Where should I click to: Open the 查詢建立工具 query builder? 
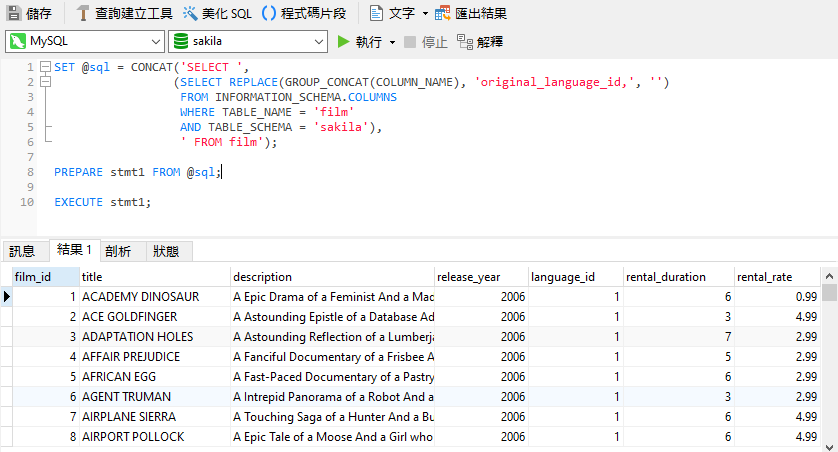click(x=124, y=13)
